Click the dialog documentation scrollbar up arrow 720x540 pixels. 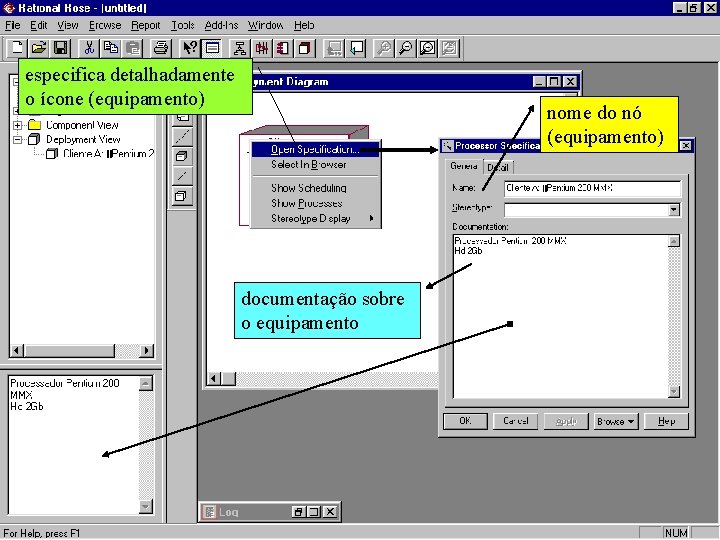click(674, 241)
